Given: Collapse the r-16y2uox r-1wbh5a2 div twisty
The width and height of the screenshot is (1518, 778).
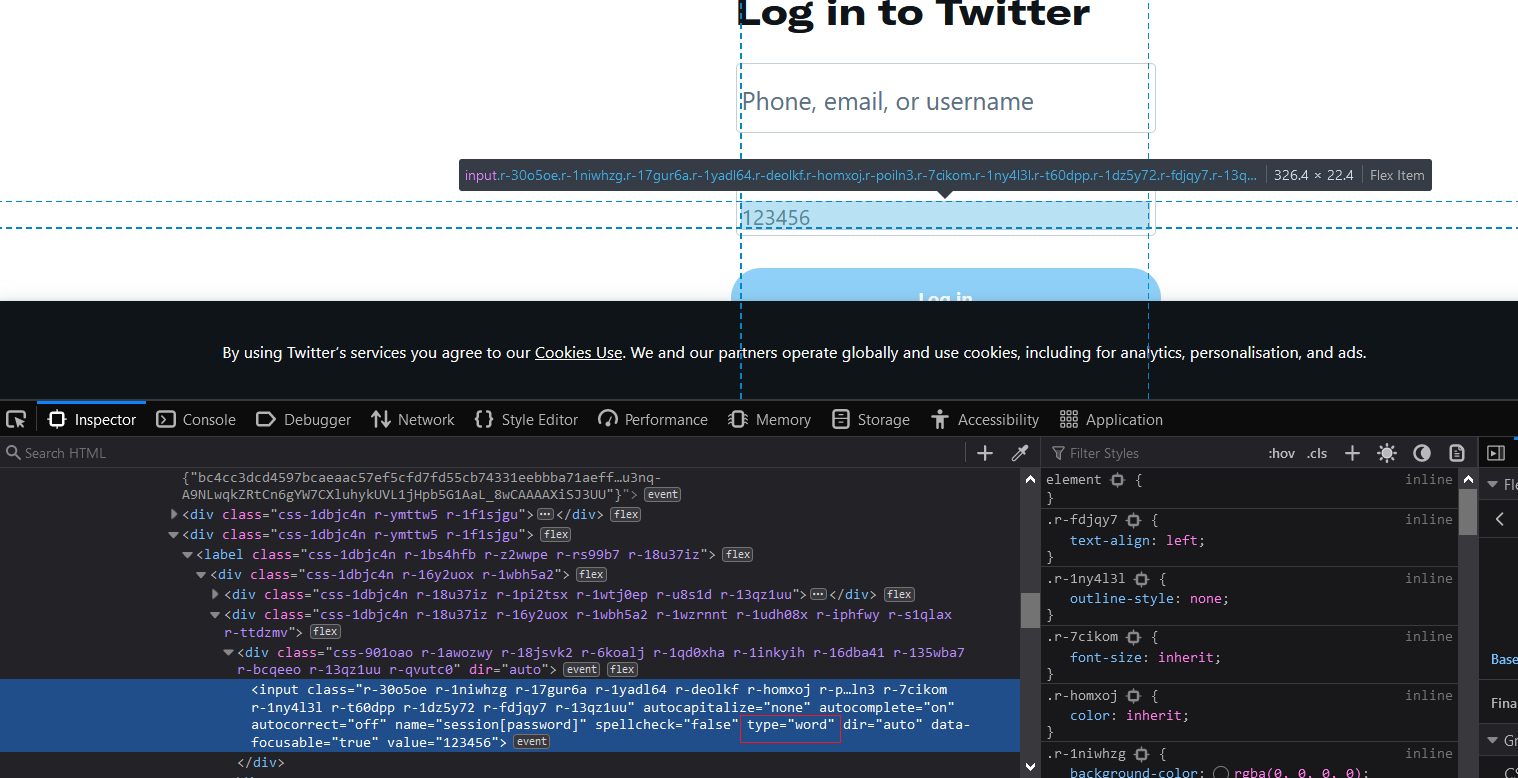Looking at the screenshot, I should [x=201, y=575].
